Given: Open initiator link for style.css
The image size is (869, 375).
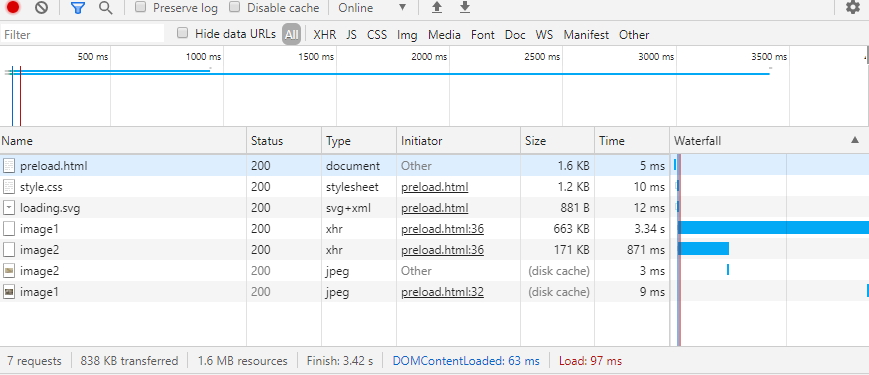Looking at the screenshot, I should pos(434,187).
